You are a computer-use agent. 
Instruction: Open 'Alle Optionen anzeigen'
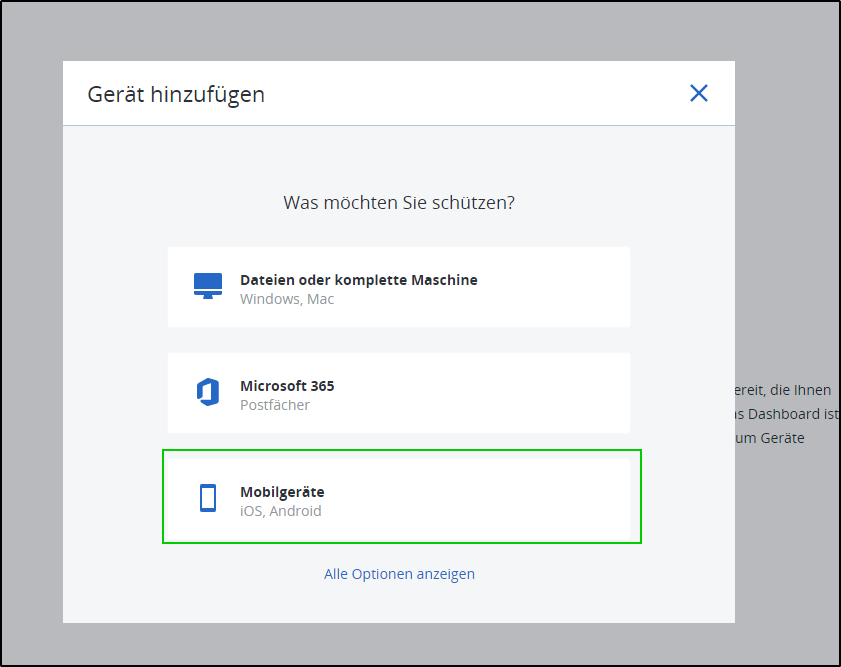point(399,573)
